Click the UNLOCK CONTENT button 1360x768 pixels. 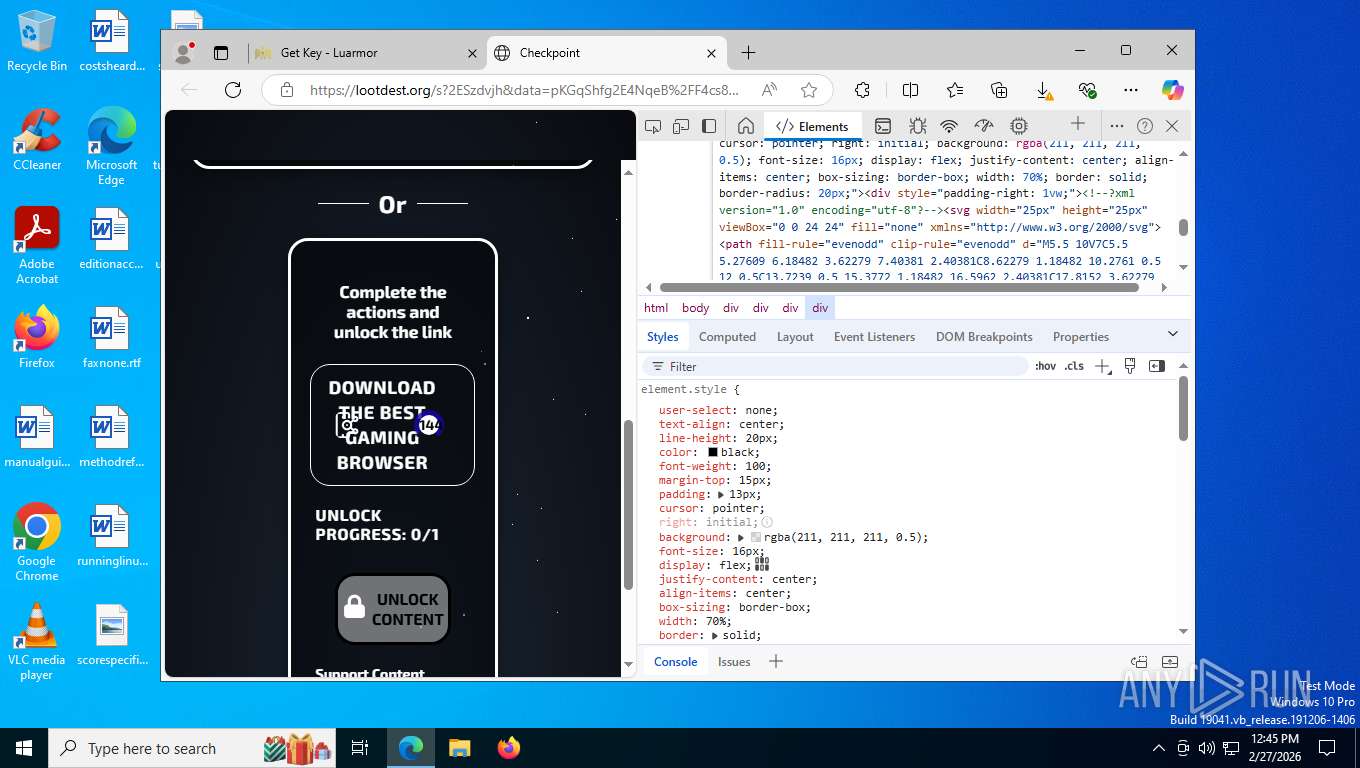click(393, 608)
